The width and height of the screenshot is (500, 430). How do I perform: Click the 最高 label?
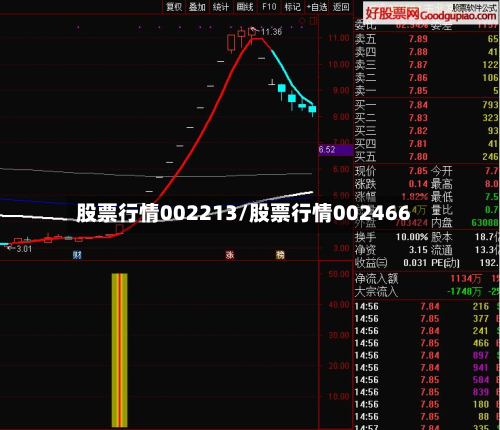442,184
